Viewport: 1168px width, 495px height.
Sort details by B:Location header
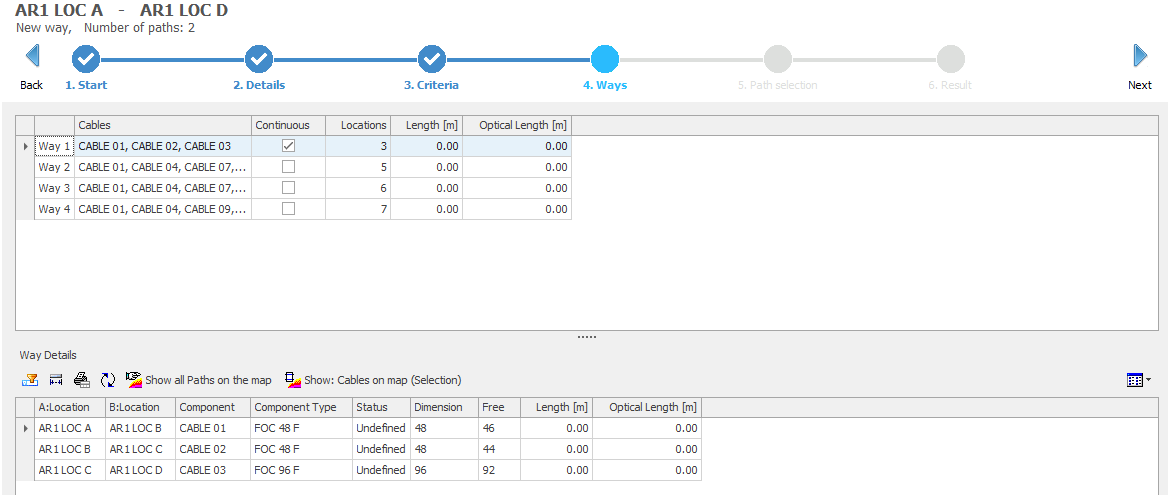click(141, 407)
